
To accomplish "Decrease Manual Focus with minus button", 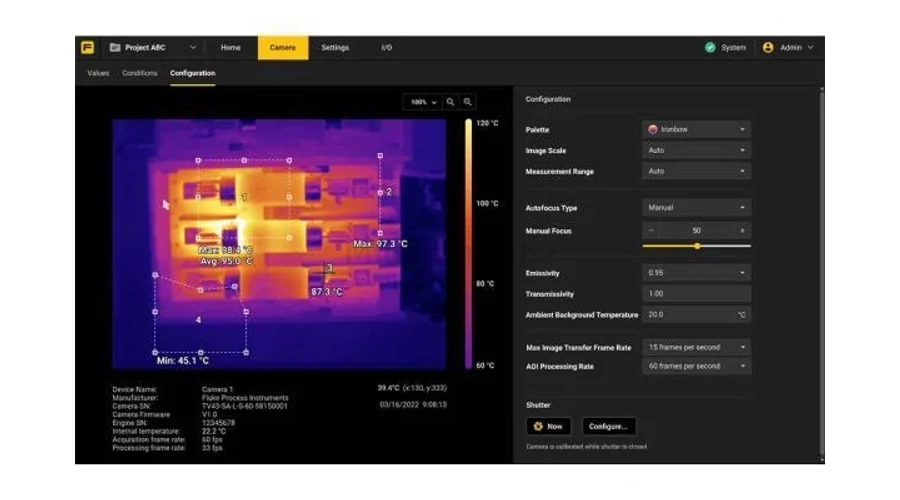I will [x=651, y=231].
